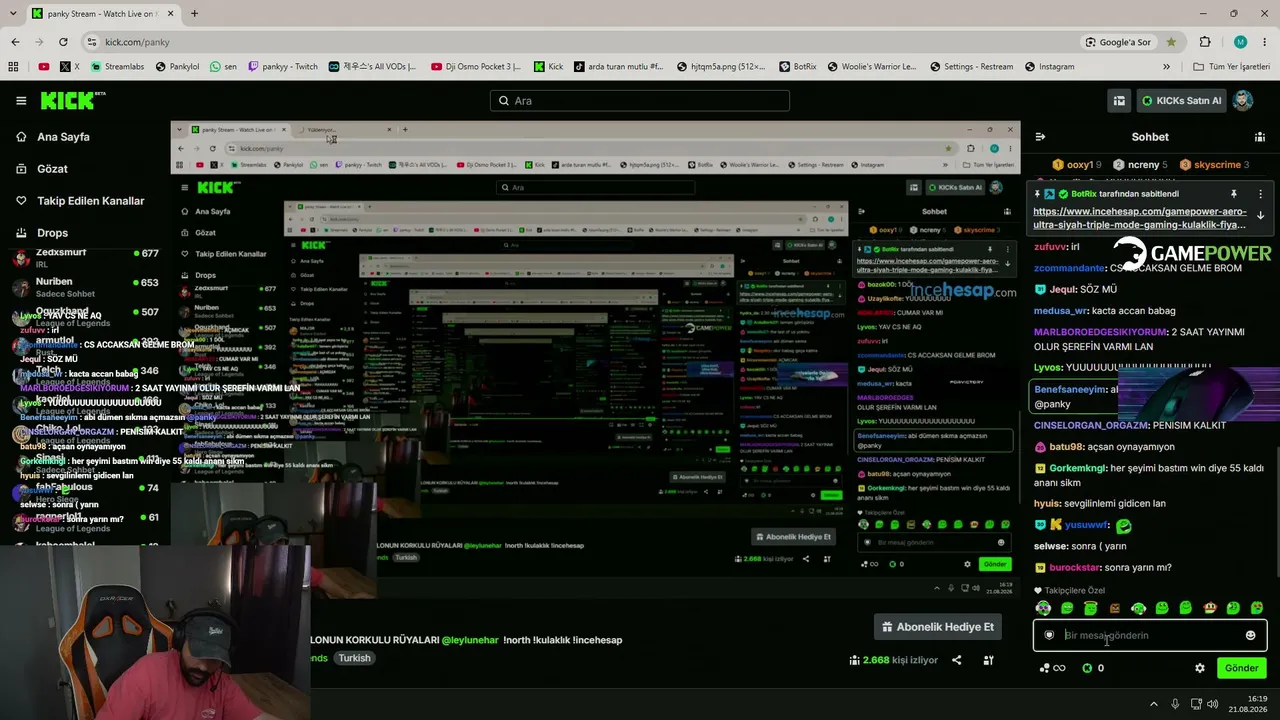Click the address bar showing kick.com/panky

pos(580,42)
